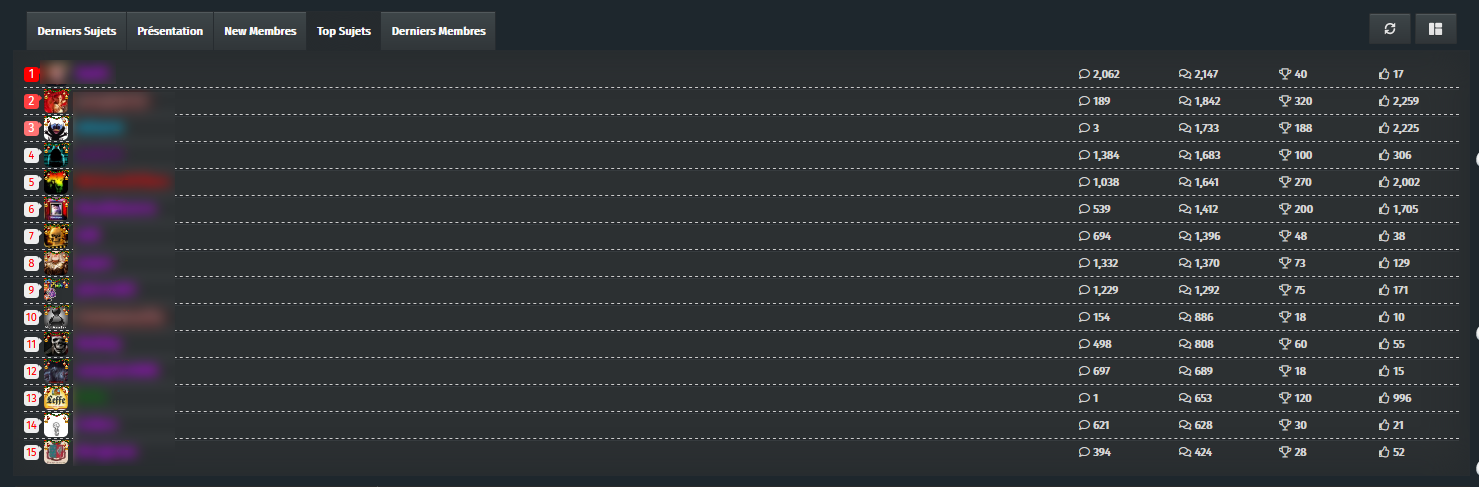This screenshot has width=1479, height=487.
Task: Open the Présentation tab
Action: click(170, 31)
